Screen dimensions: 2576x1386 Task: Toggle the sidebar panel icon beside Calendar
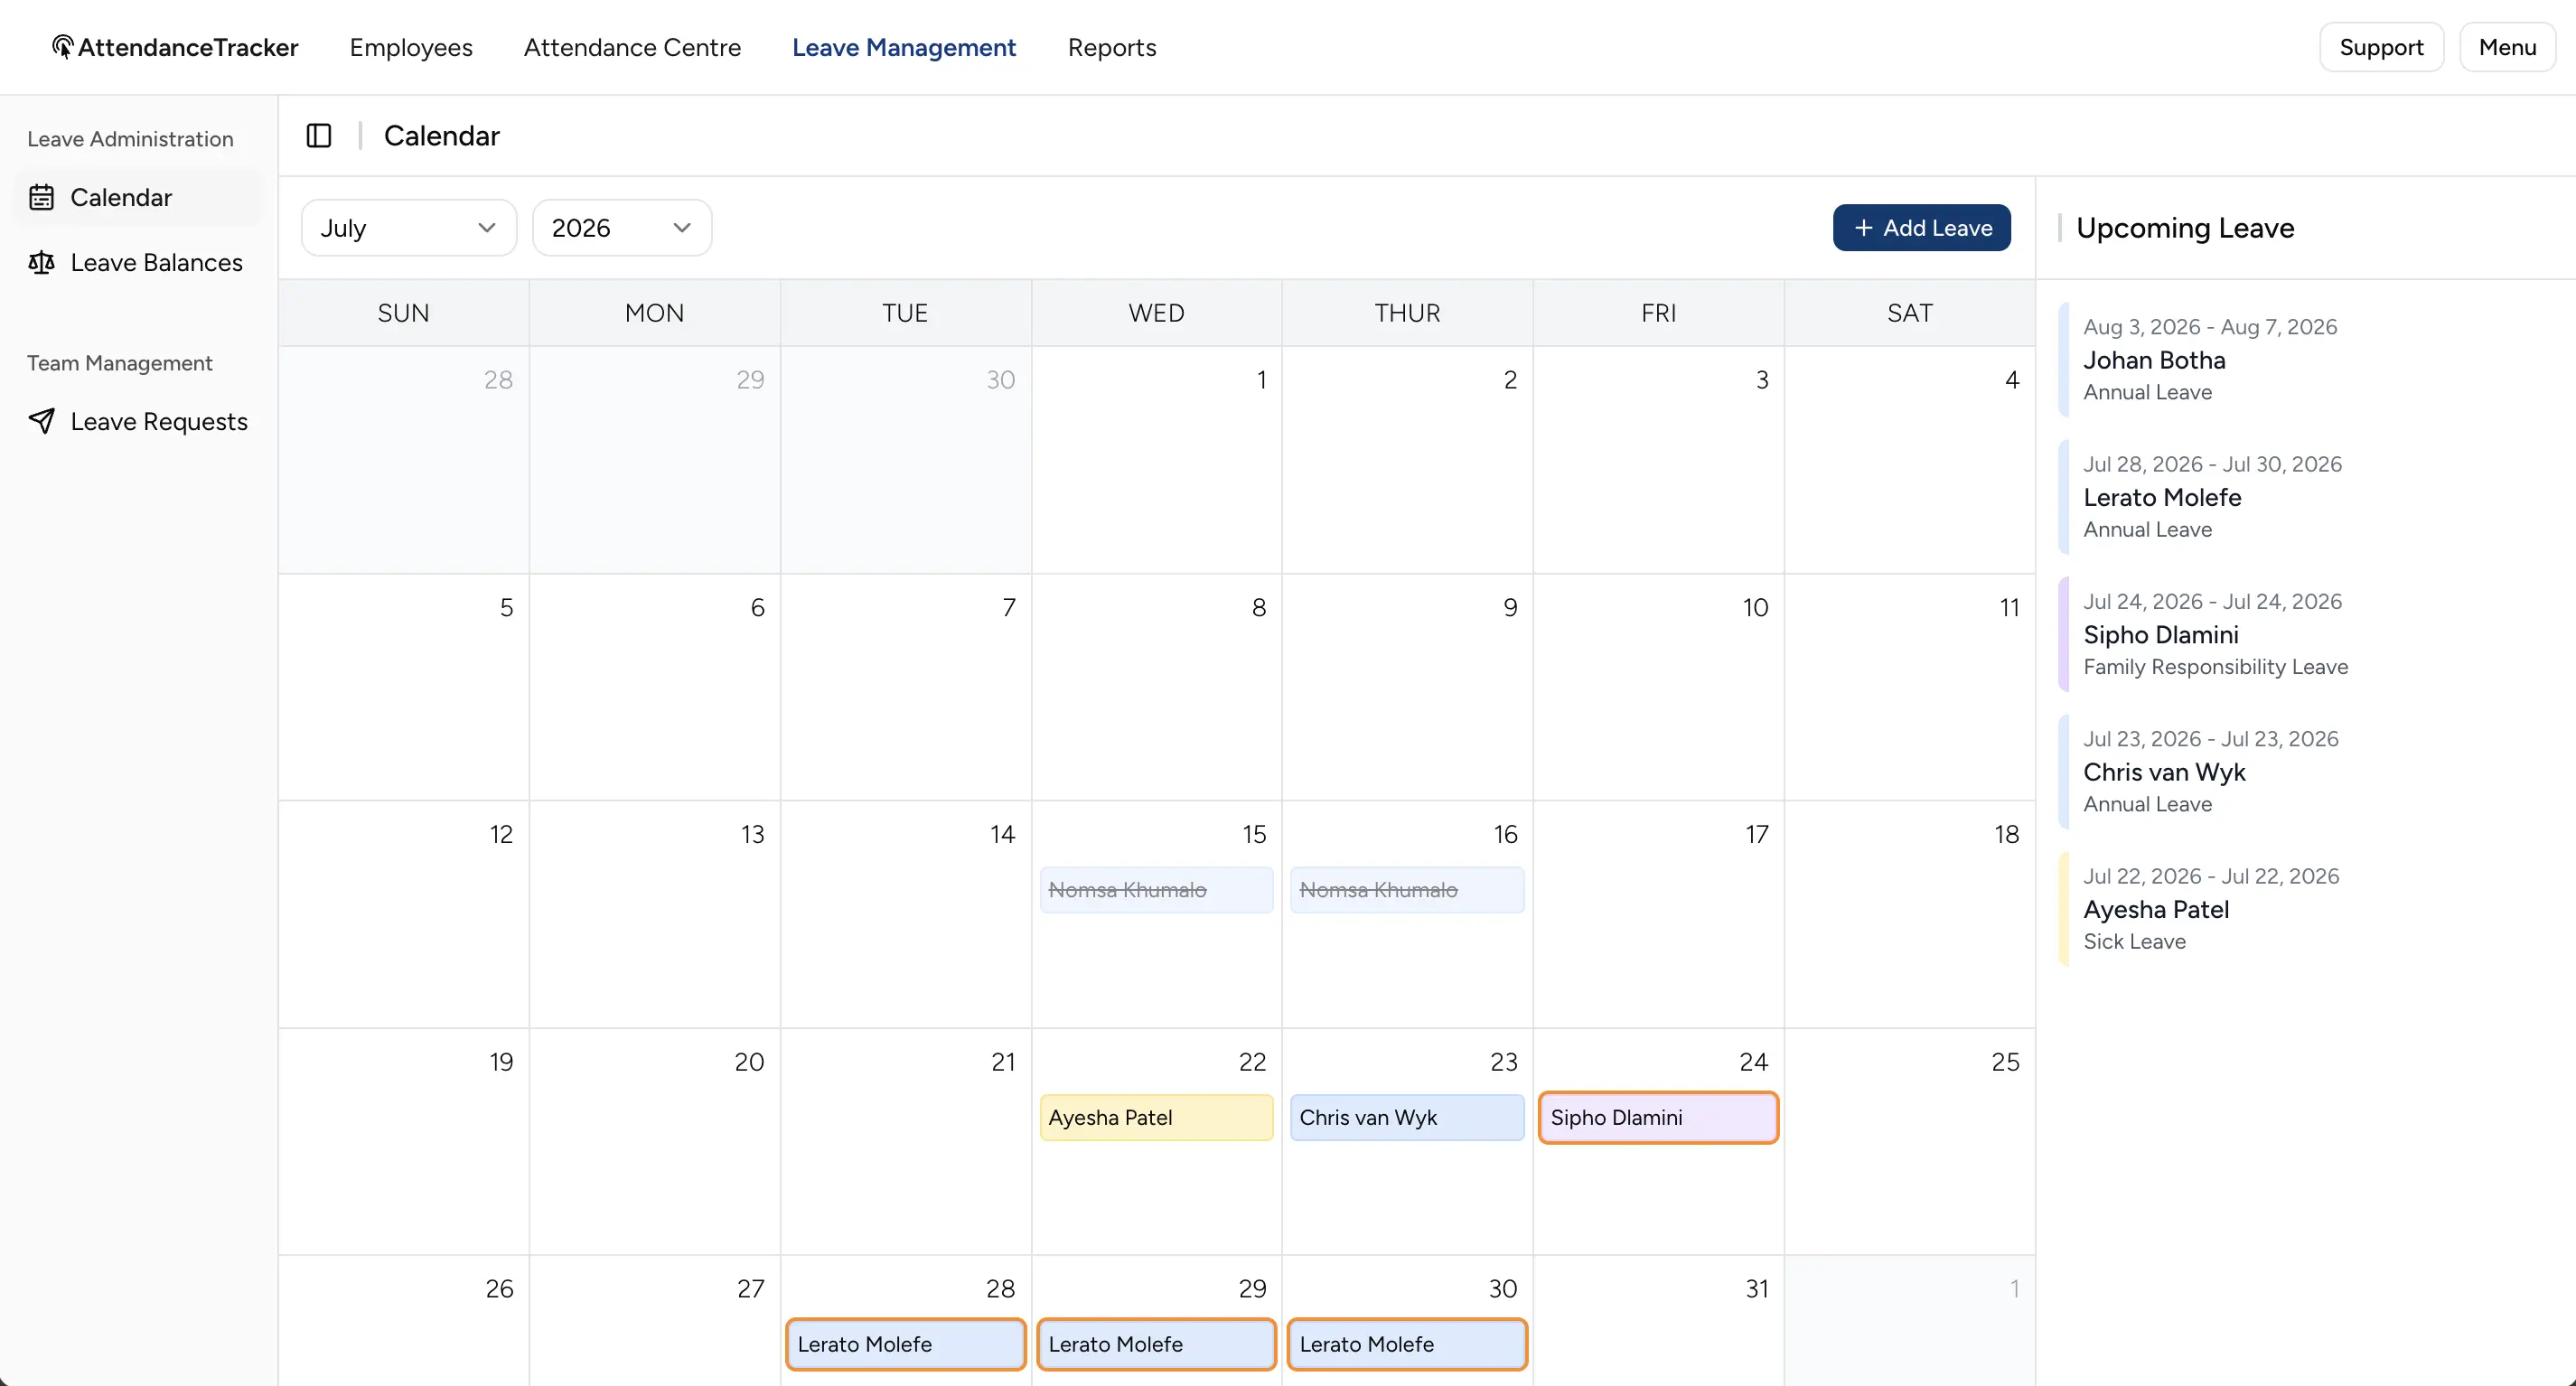click(319, 136)
